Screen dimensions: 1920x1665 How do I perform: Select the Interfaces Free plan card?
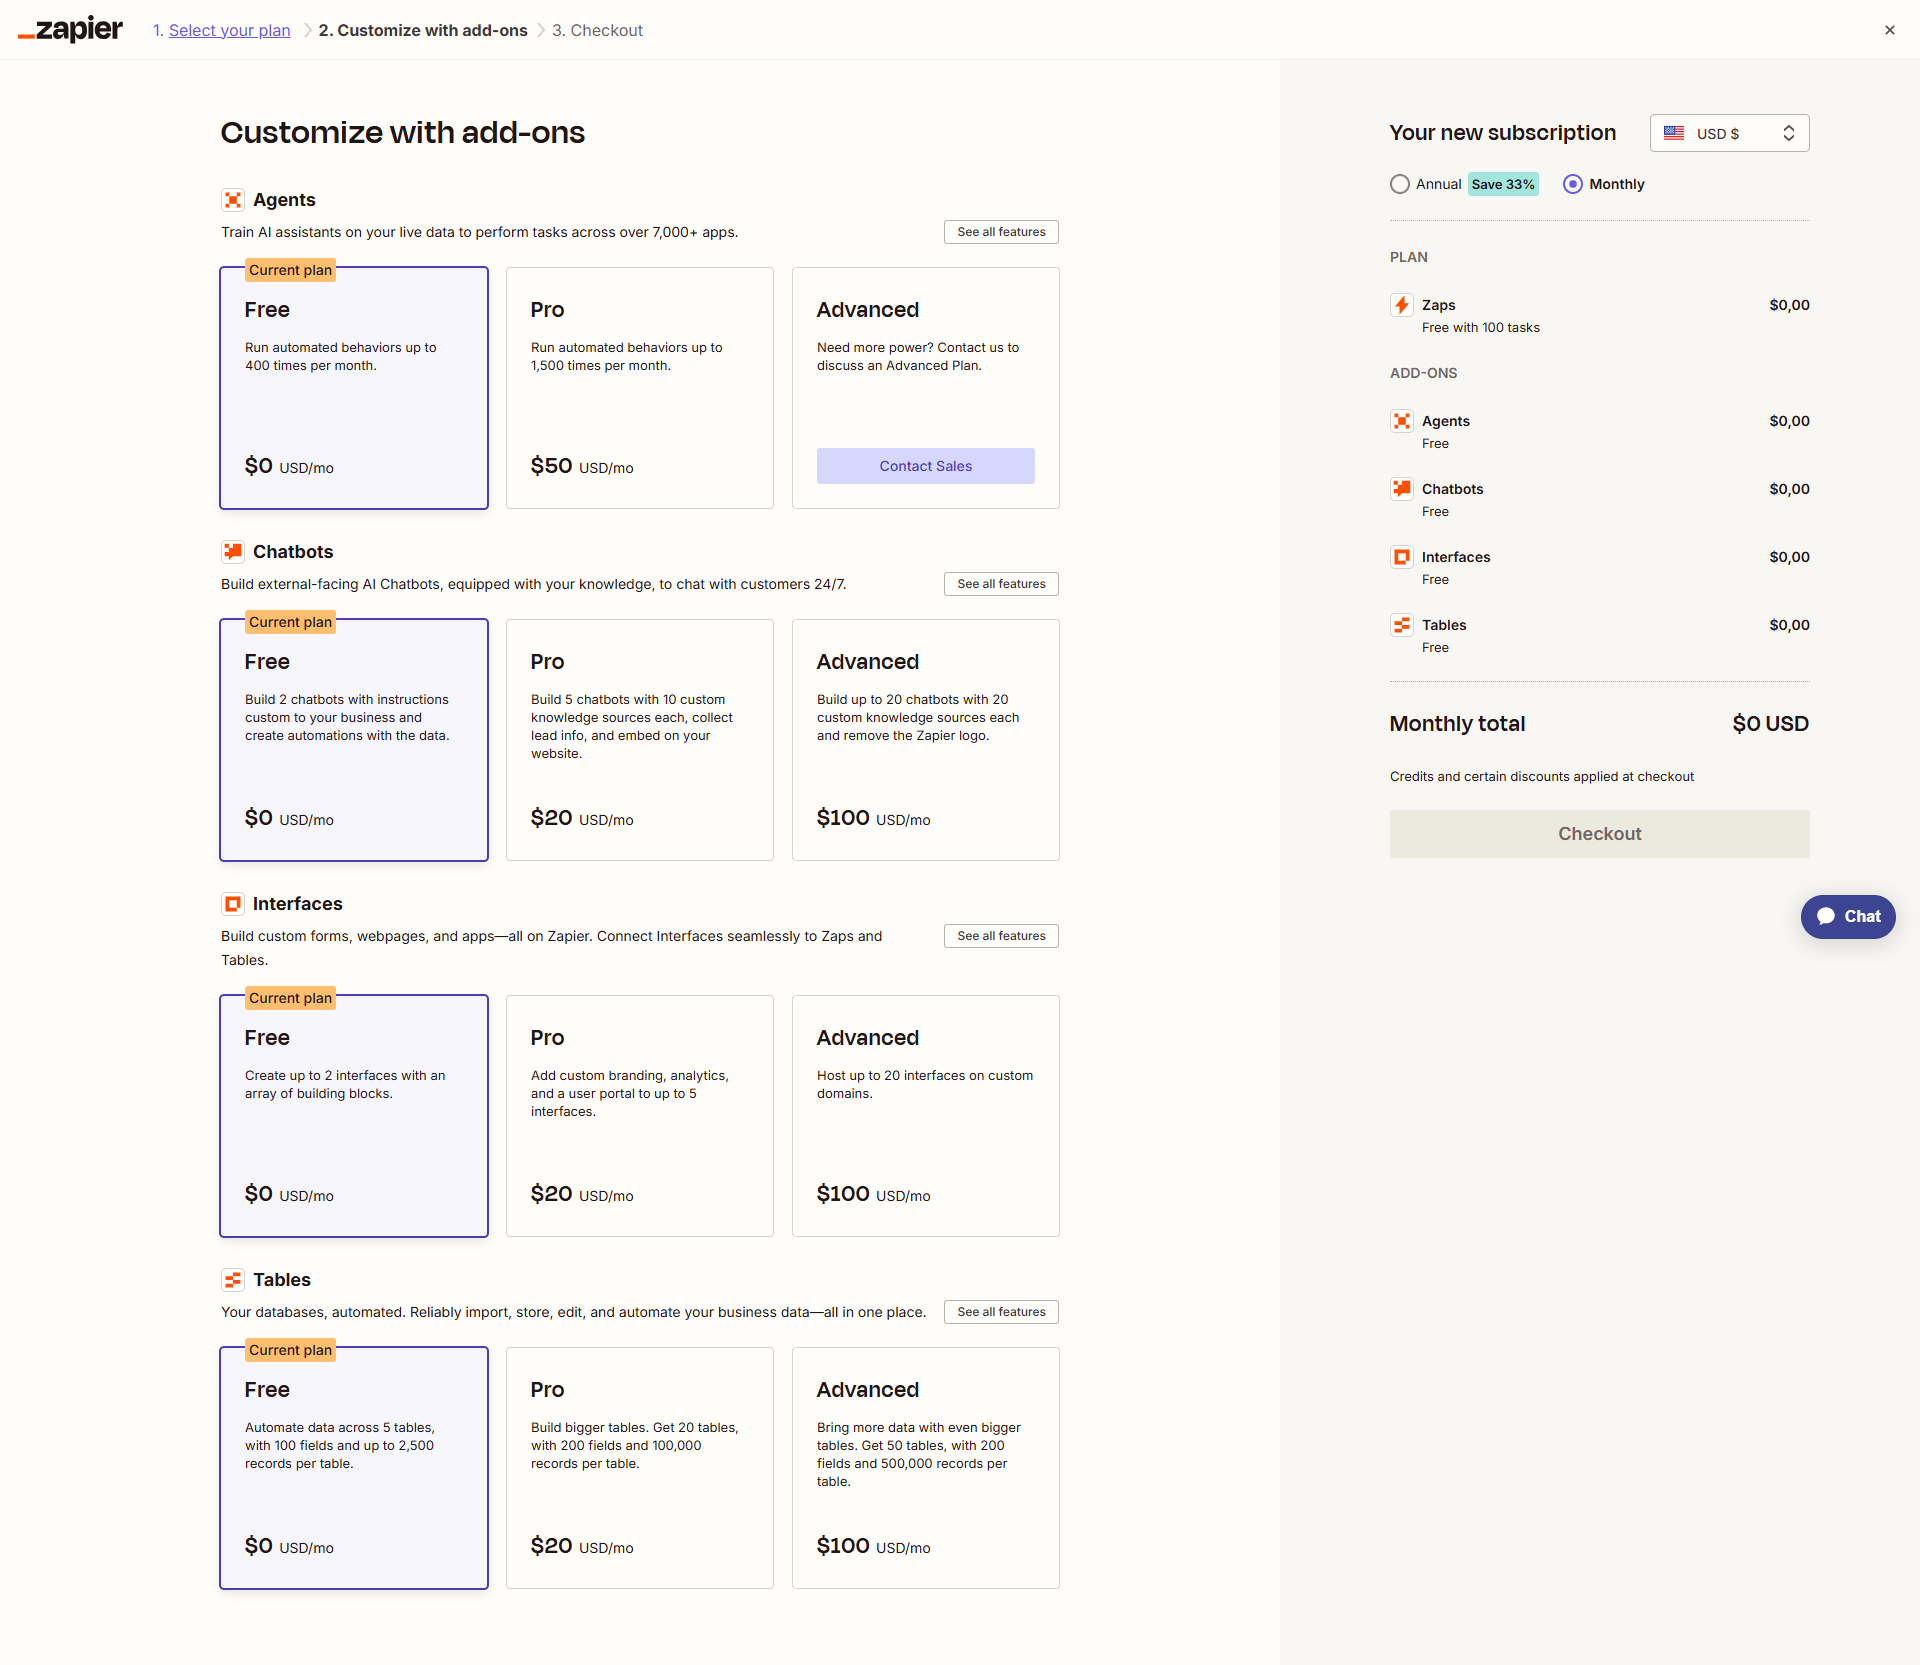354,1116
